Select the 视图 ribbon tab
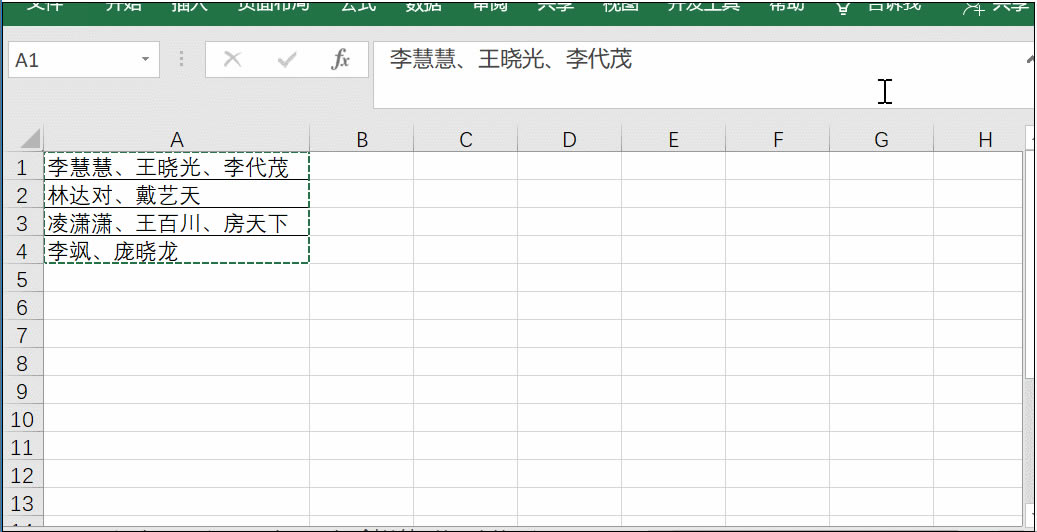 [620, 6]
